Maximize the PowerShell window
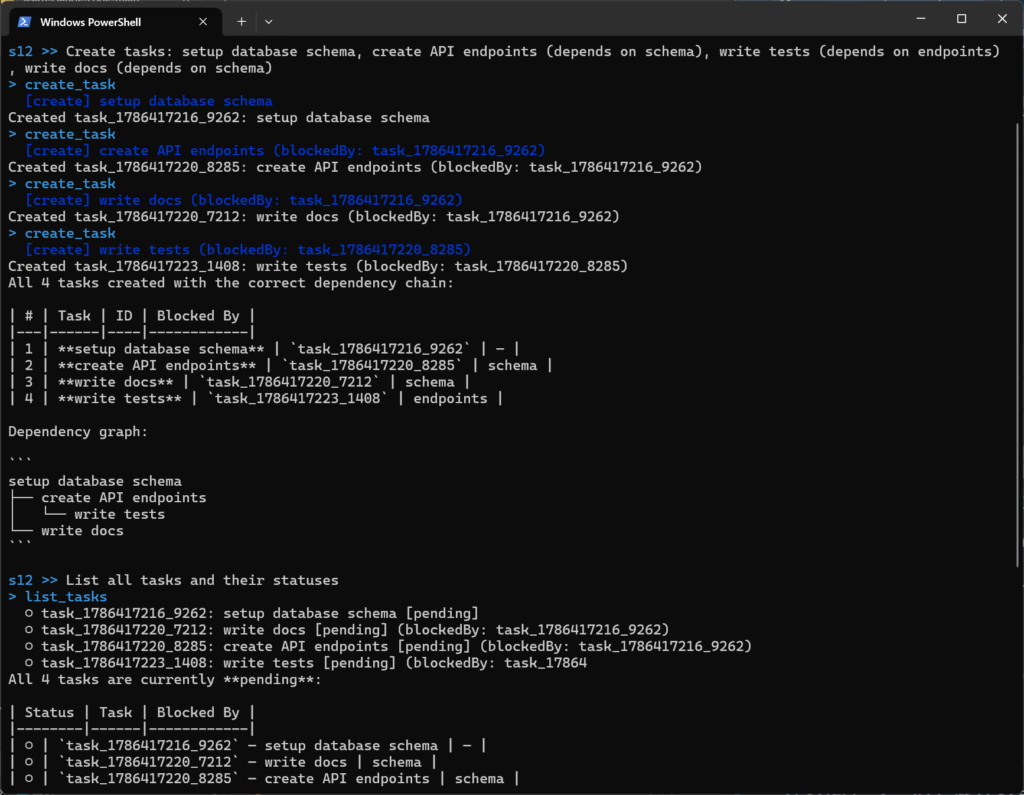 coord(961,19)
